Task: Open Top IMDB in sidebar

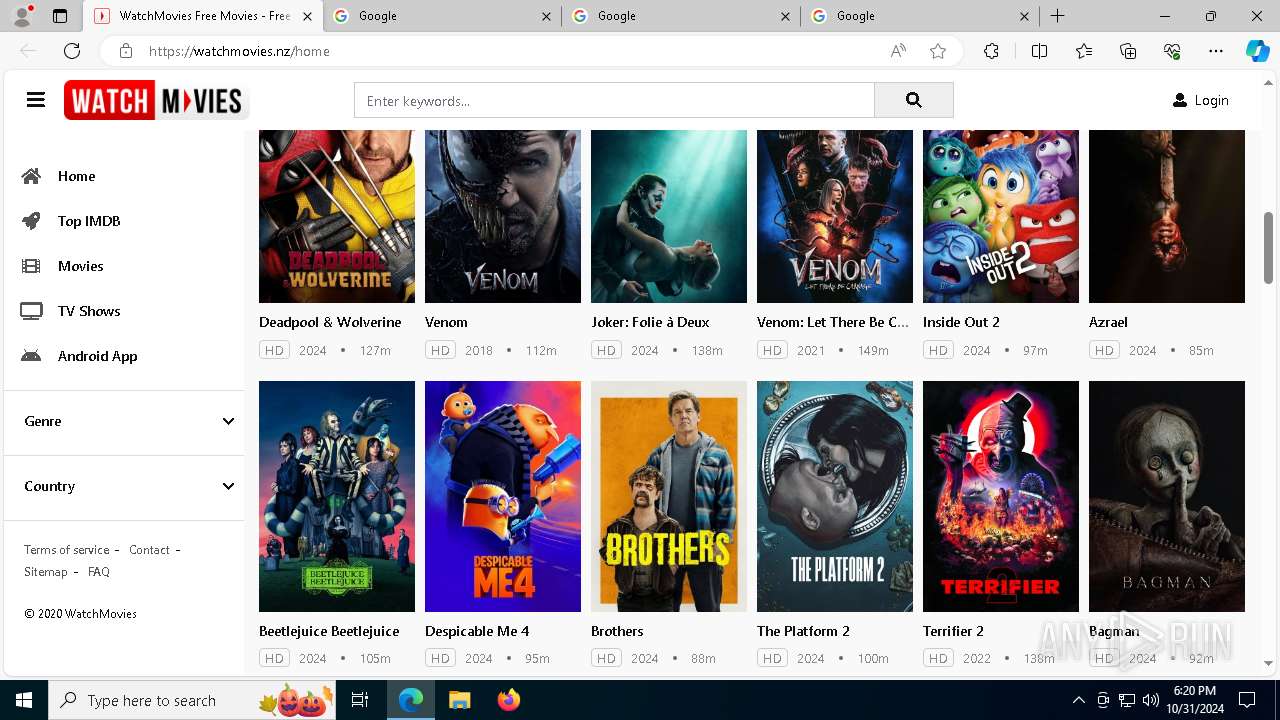Action: (89, 221)
